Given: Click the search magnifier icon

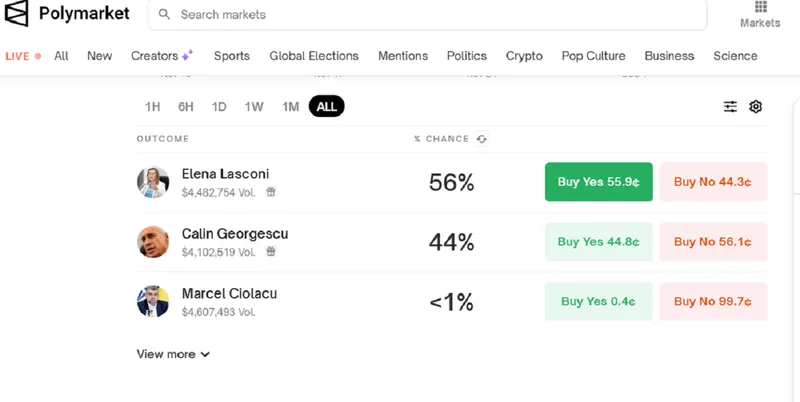Looking at the screenshot, I should 165,15.
